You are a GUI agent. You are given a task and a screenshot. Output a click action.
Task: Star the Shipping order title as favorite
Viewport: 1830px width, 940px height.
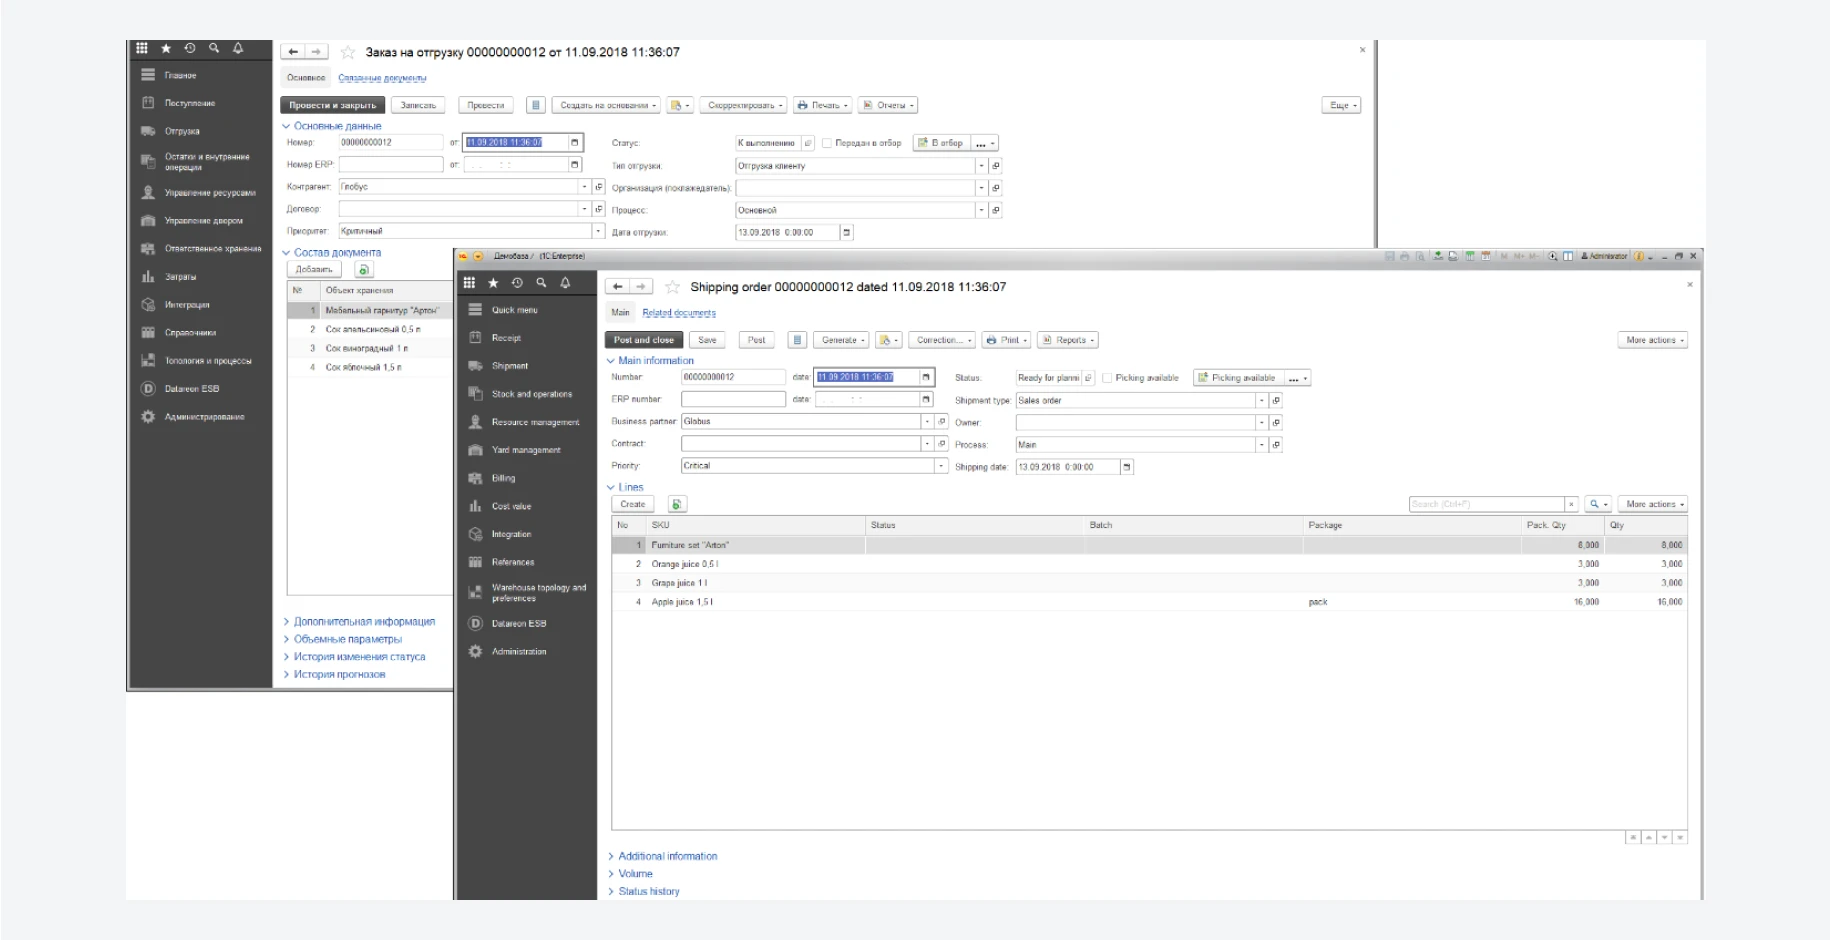pyautogui.click(x=673, y=287)
